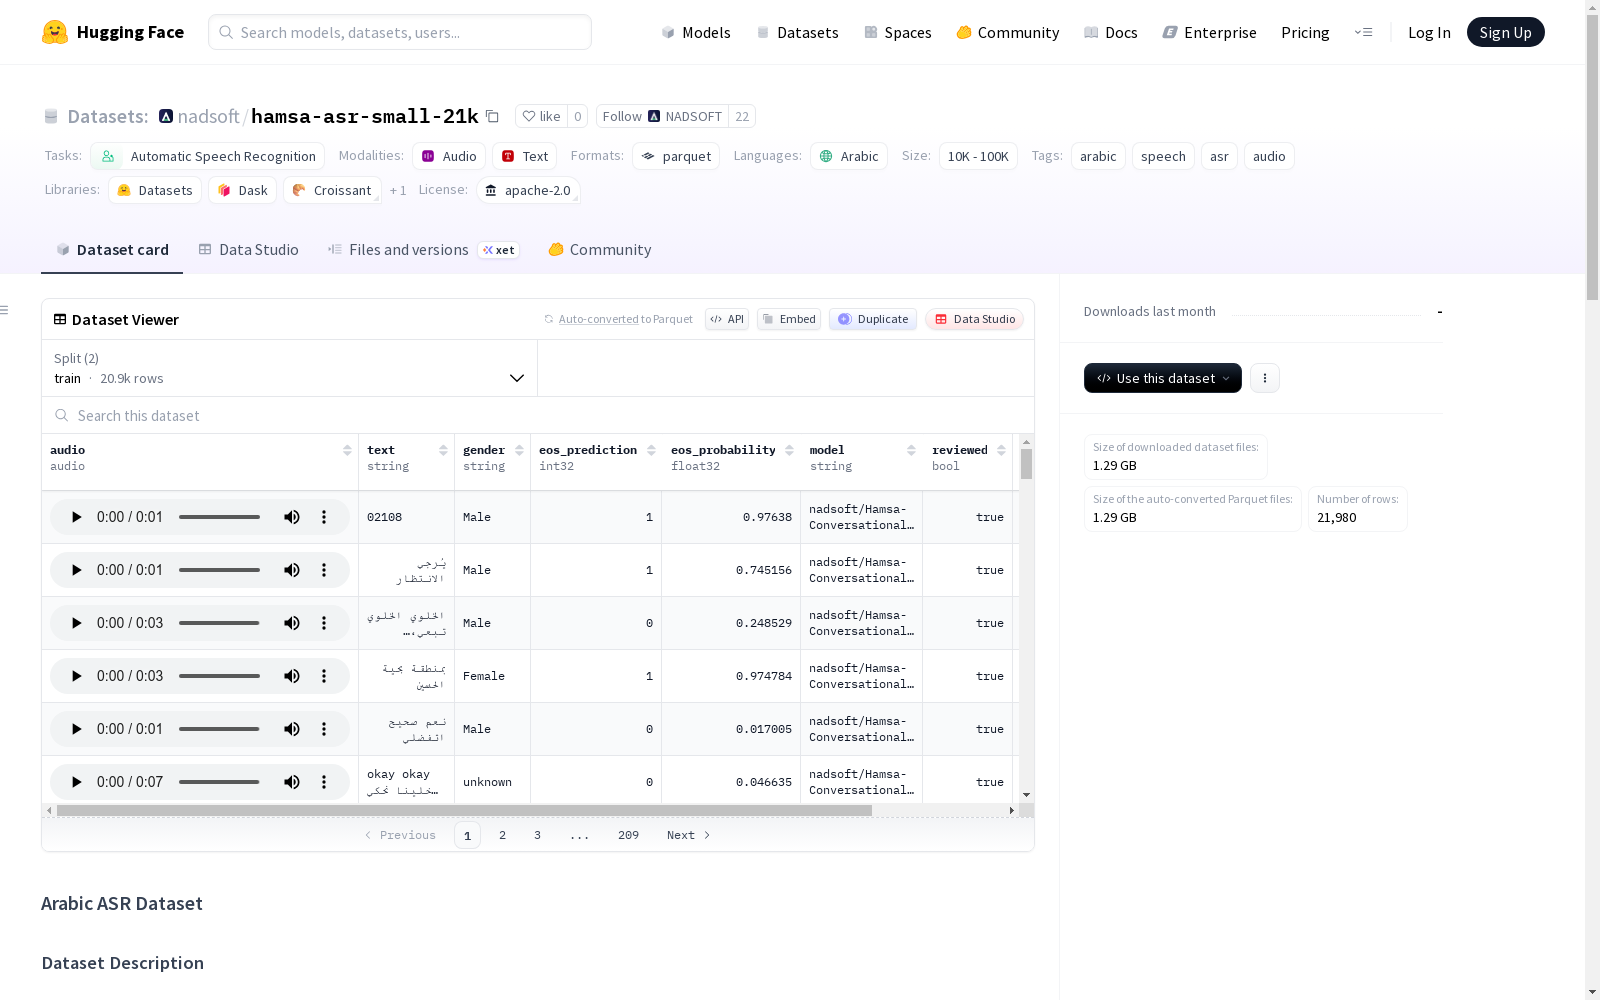Click the table's horizontal scrollbar

tap(464, 810)
